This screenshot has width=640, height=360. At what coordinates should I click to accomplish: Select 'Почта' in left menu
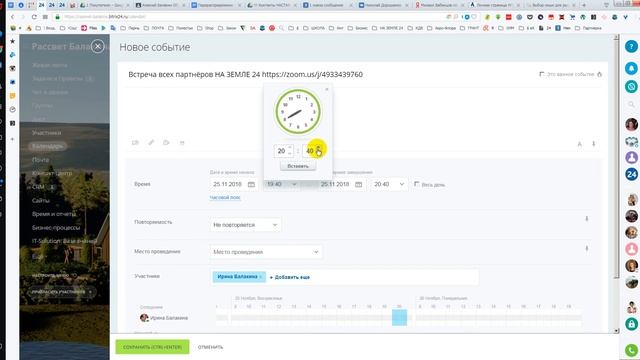pyautogui.click(x=40, y=160)
